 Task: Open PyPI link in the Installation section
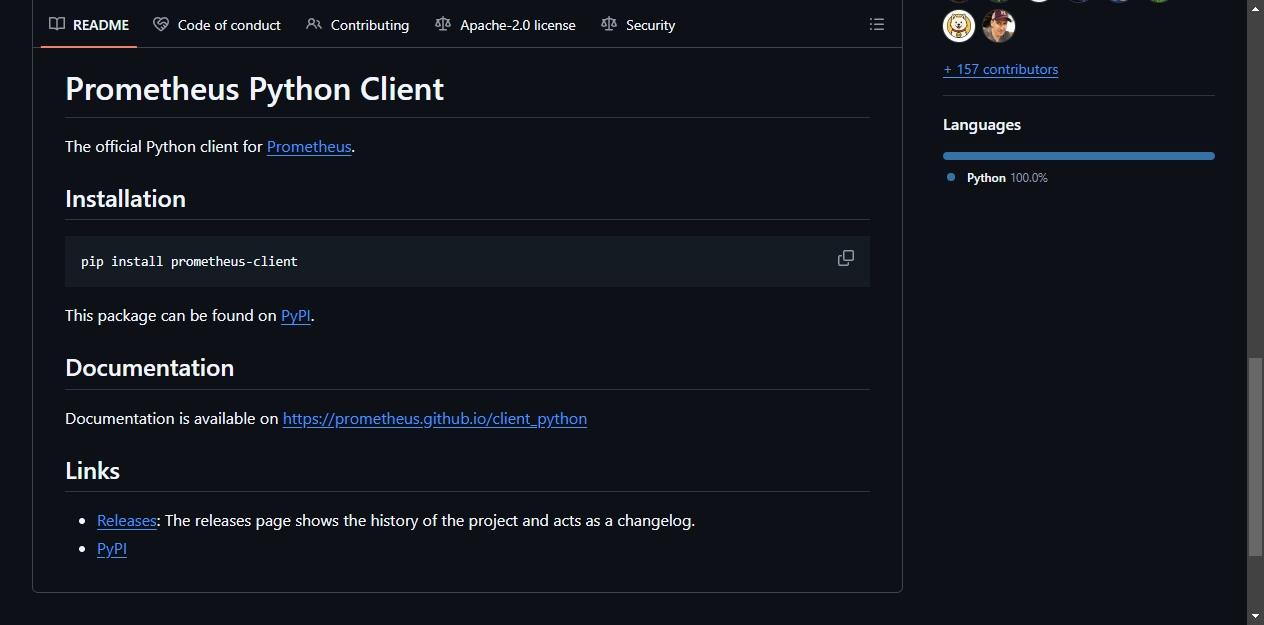coord(296,315)
